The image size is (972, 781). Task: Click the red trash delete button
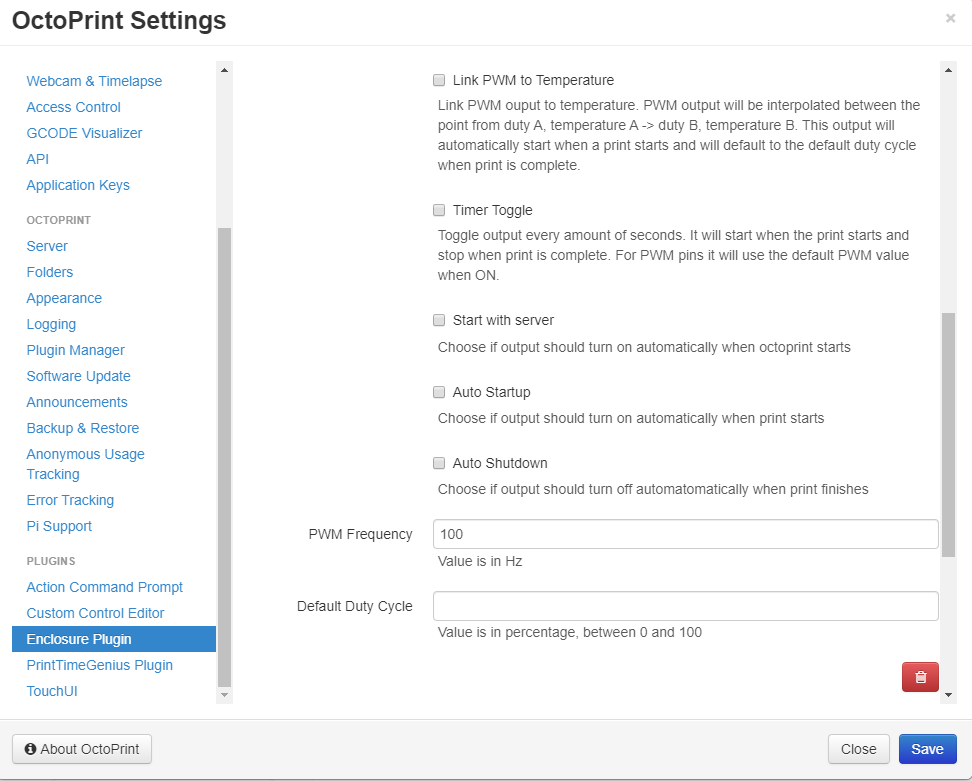(920, 677)
